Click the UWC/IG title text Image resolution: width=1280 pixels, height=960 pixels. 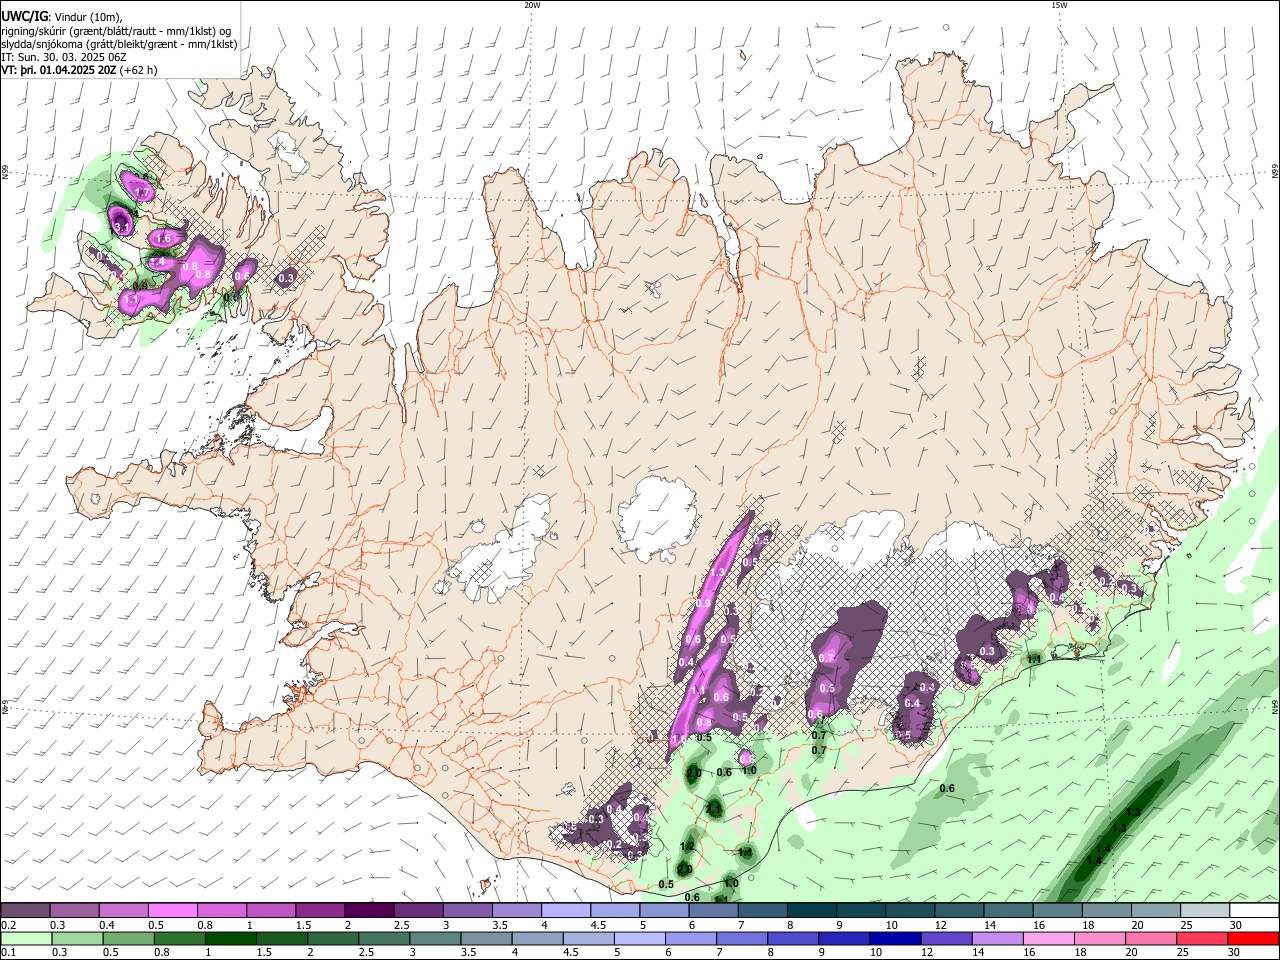click(x=25, y=16)
